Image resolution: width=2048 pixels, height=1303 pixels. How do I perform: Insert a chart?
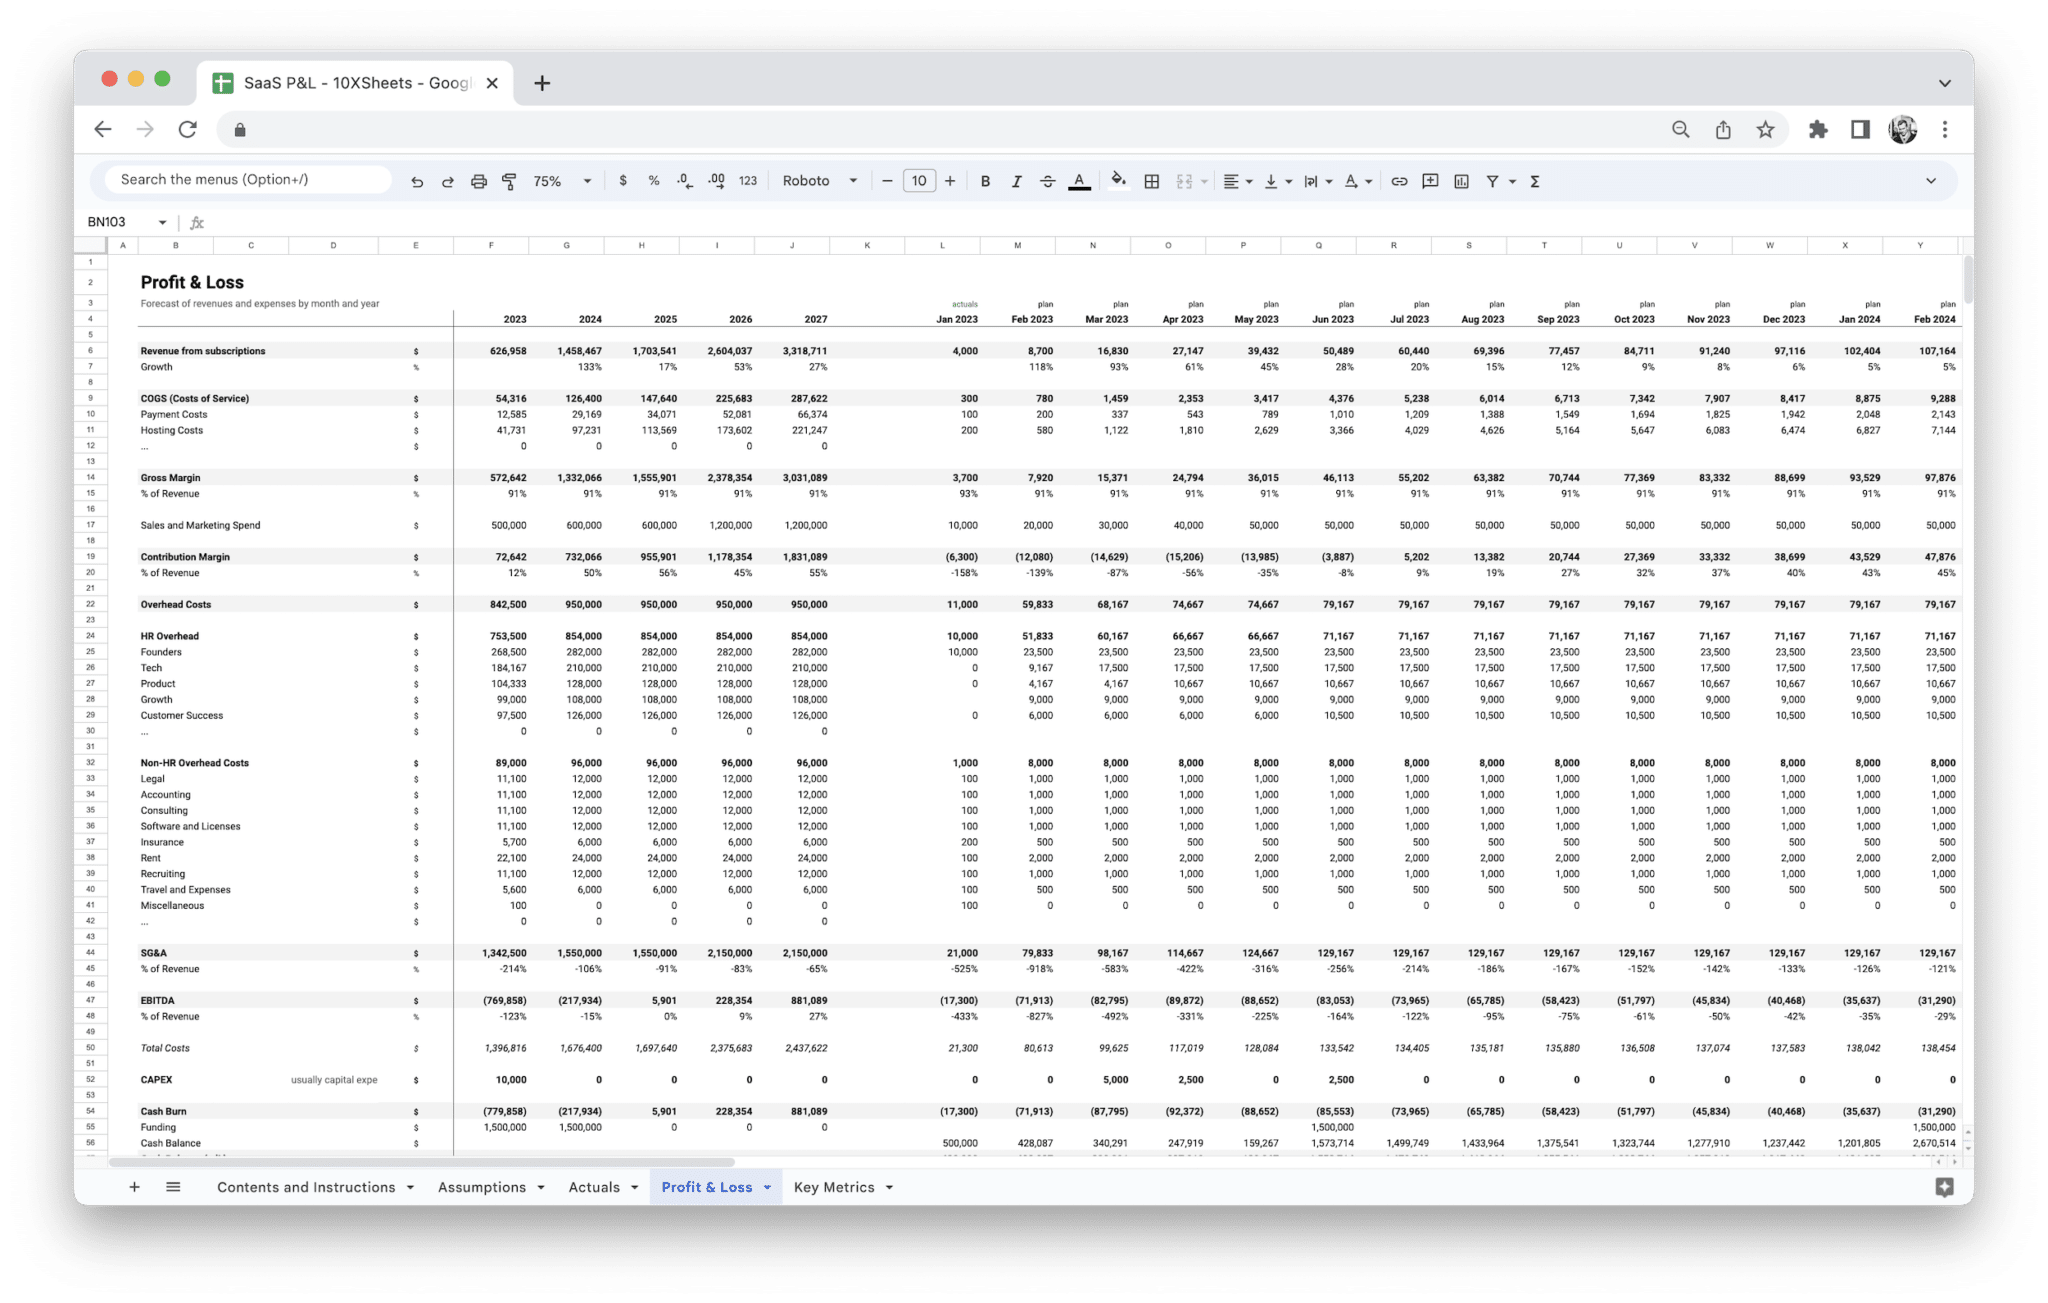tap(1462, 180)
